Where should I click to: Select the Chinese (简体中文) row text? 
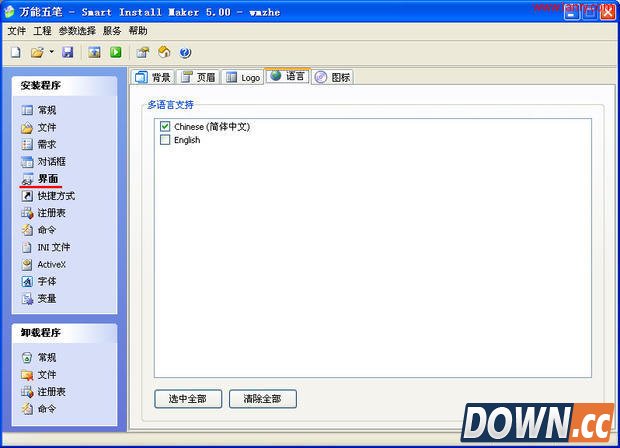click(x=212, y=127)
